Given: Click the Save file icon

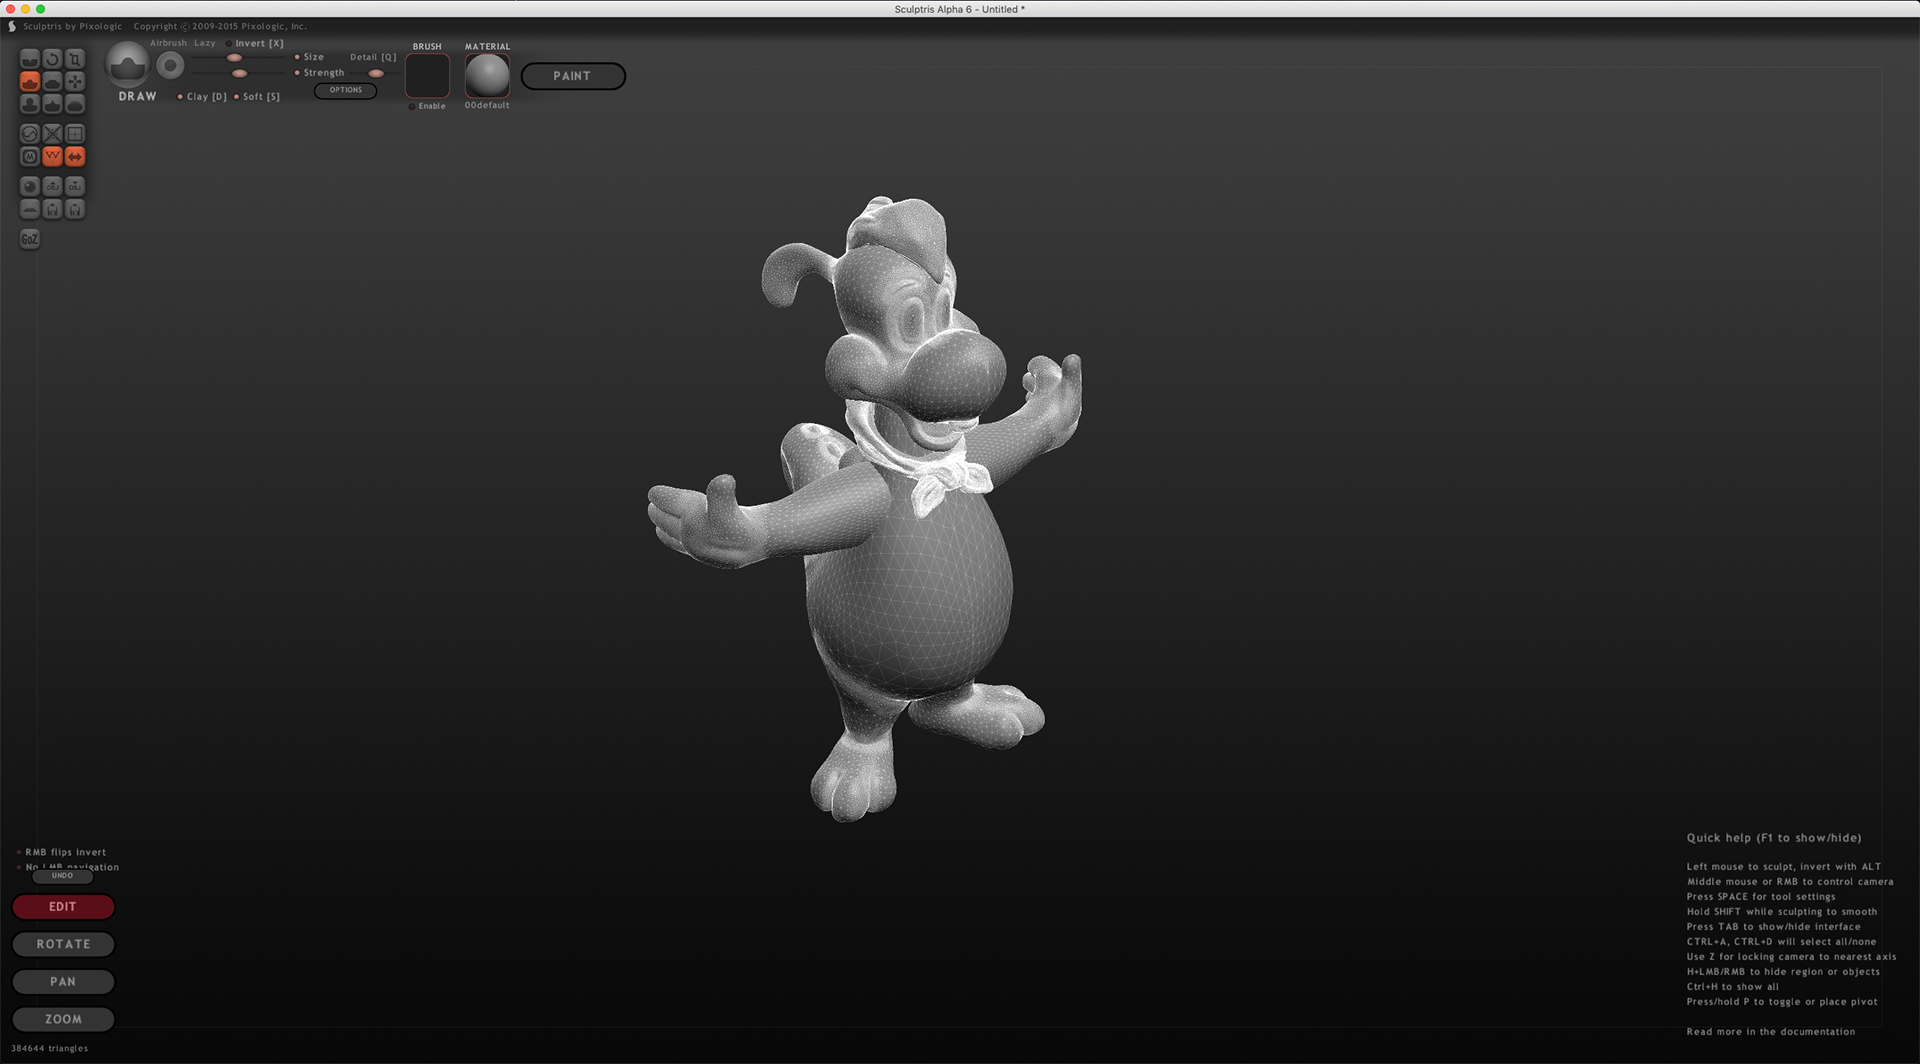Looking at the screenshot, I should [75, 209].
